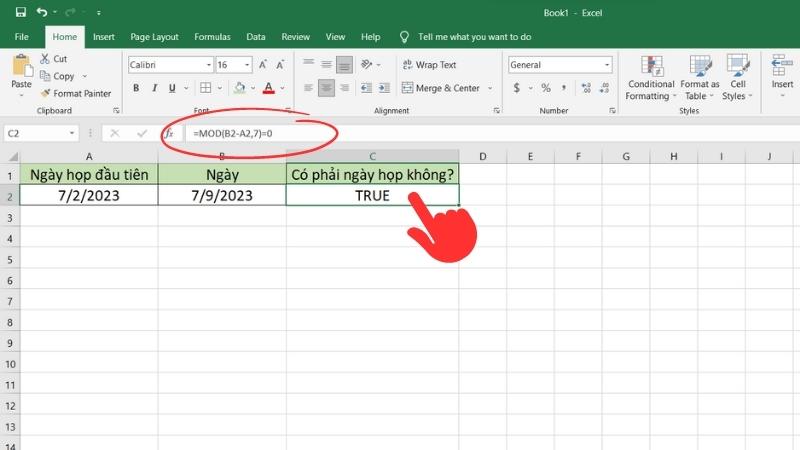Toggle Italic formatting

tap(152, 88)
